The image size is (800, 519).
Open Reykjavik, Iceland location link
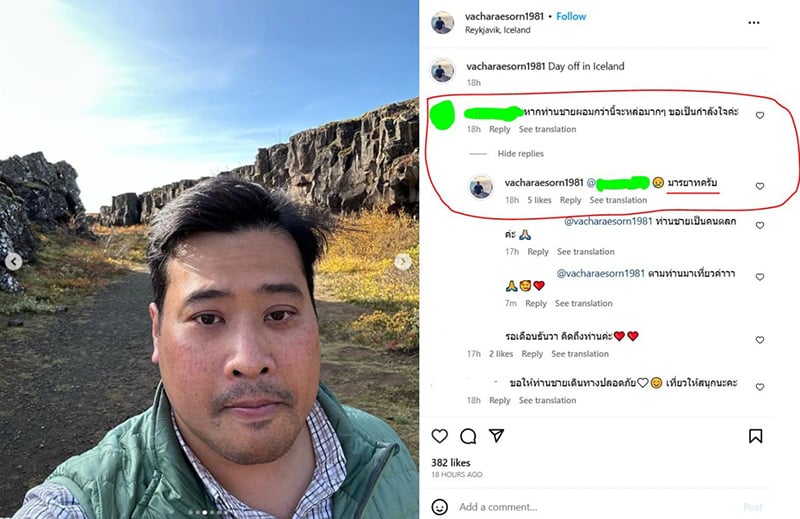tap(497, 30)
